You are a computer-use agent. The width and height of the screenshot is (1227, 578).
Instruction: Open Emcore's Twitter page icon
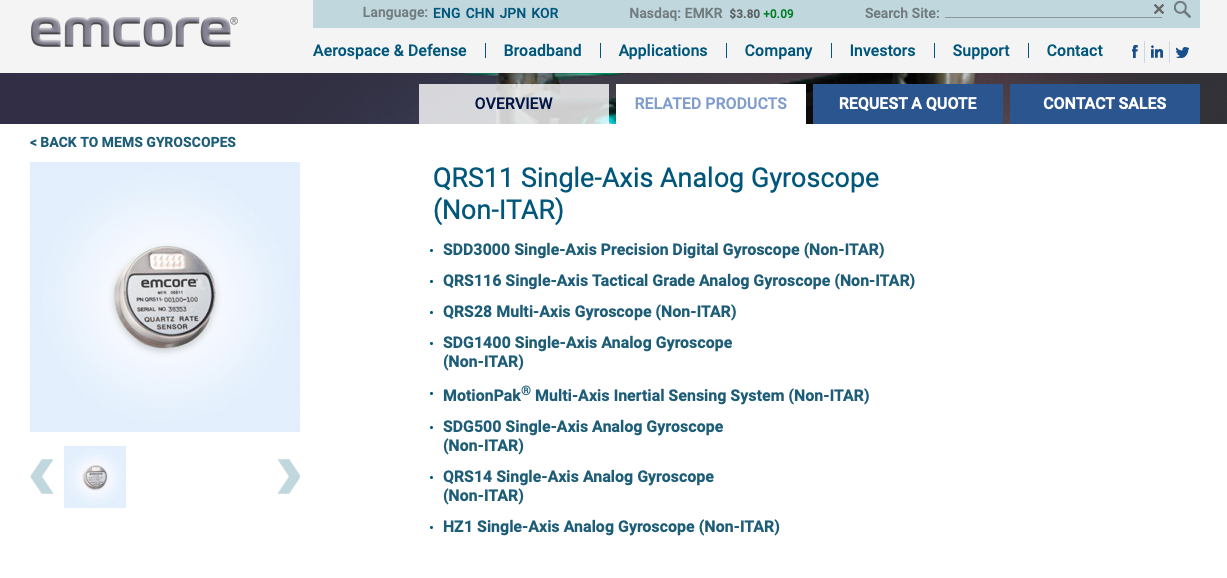click(x=1182, y=52)
